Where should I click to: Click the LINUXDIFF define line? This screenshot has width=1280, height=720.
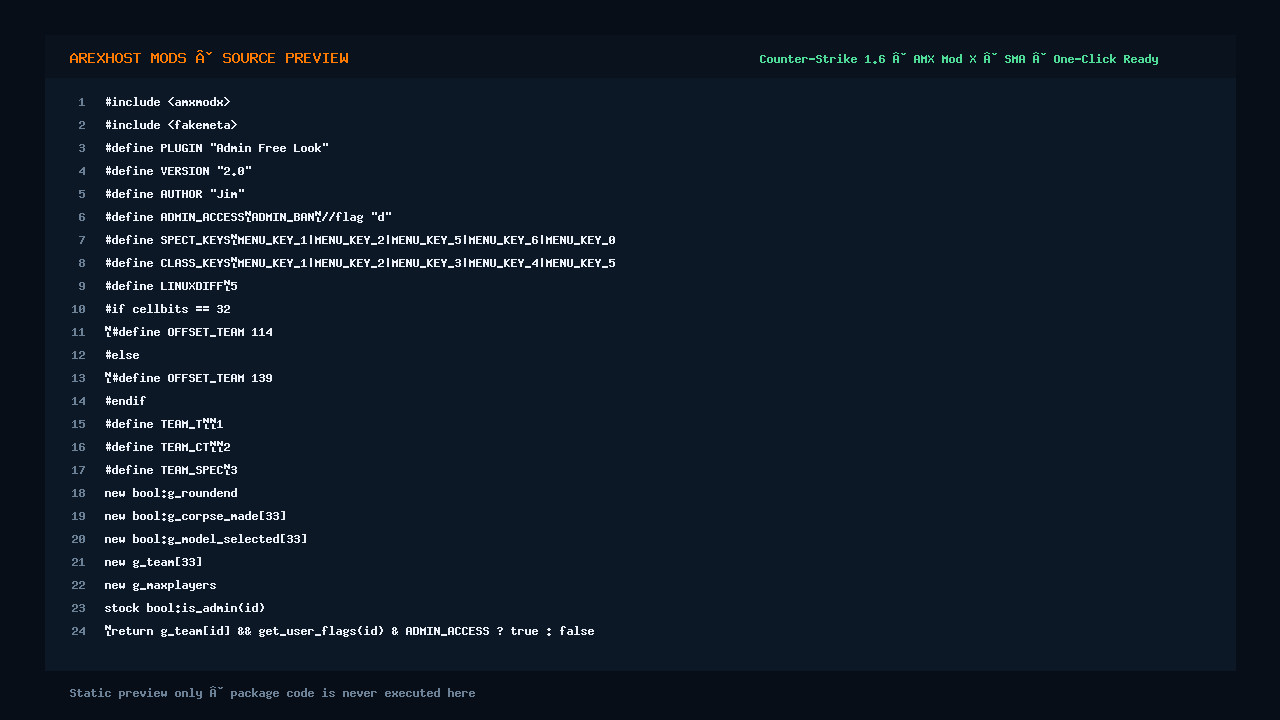(171, 286)
